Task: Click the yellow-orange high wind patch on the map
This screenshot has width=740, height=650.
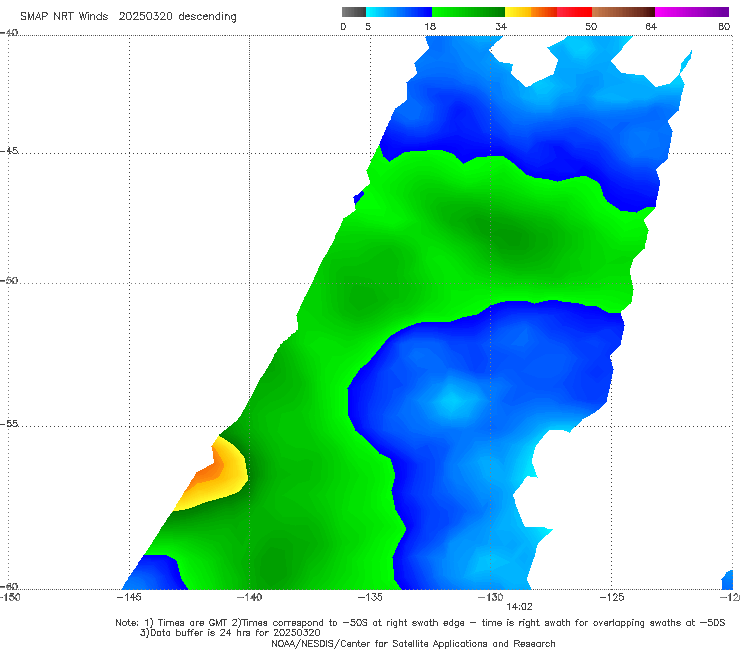Action: [x=217, y=474]
